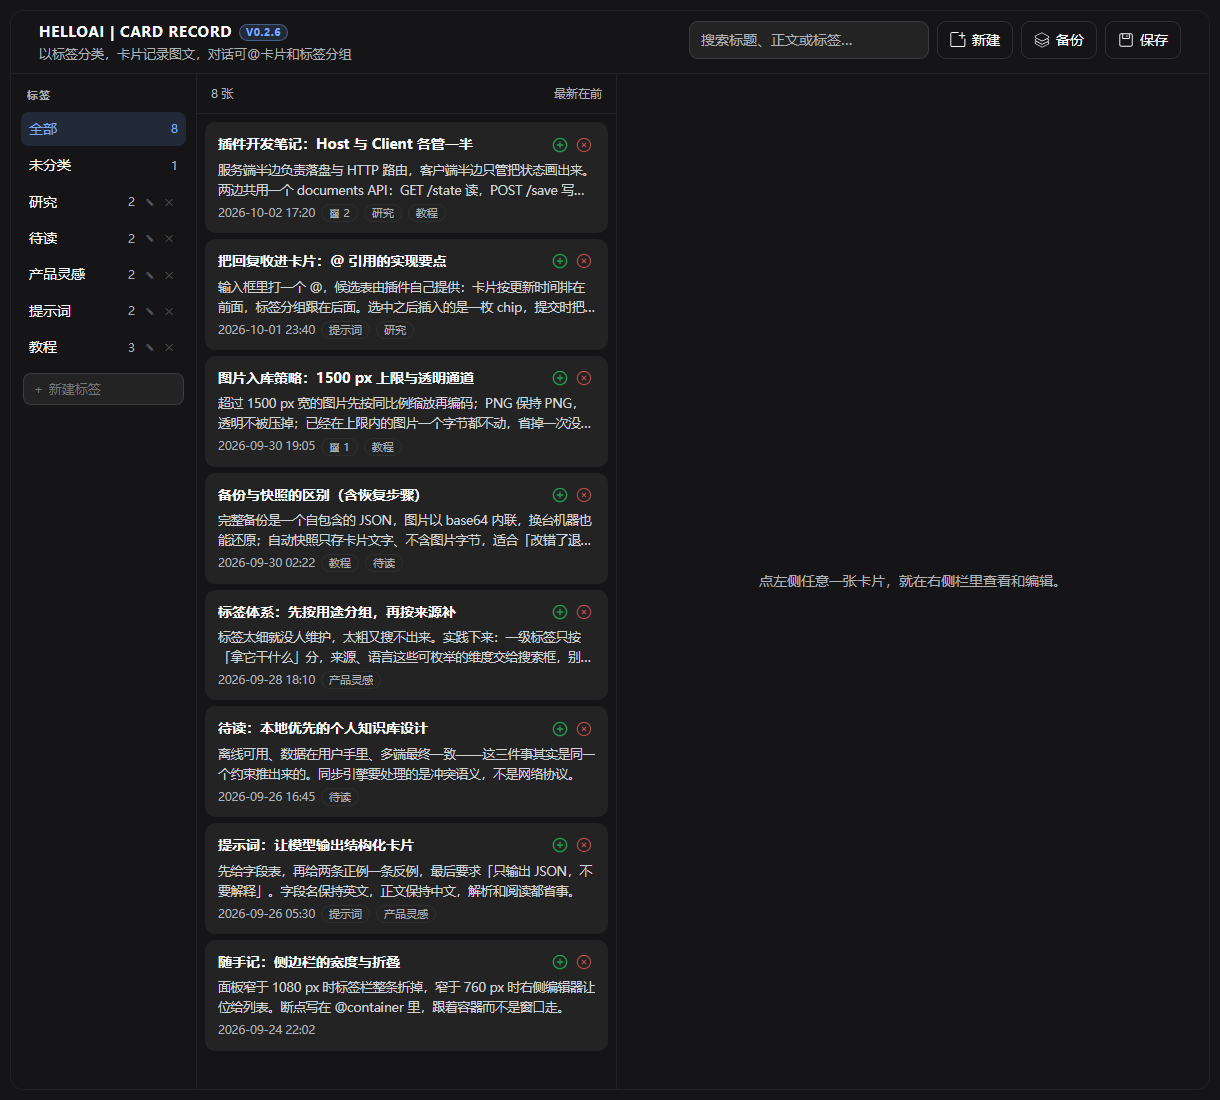Click the v0.2.6 version badge
The height and width of the screenshot is (1100, 1220).
point(263,32)
